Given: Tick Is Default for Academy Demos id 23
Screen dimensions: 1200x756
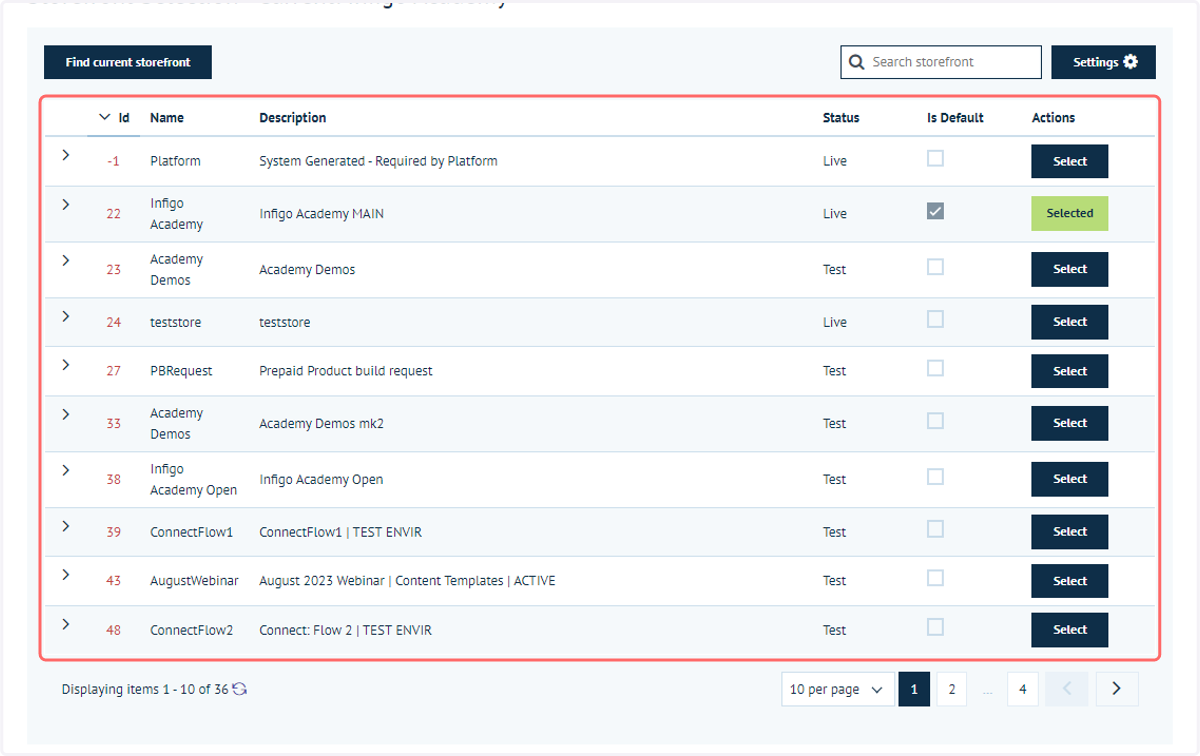Looking at the screenshot, I should (935, 267).
